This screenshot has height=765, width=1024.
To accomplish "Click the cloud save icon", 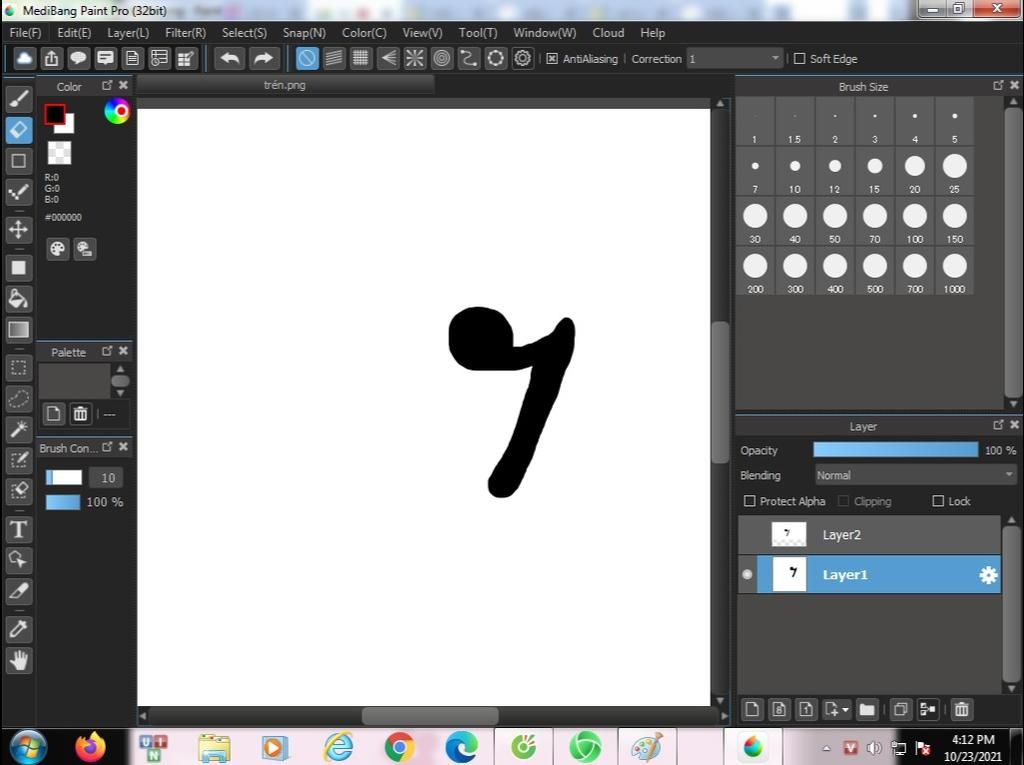I will point(24,58).
